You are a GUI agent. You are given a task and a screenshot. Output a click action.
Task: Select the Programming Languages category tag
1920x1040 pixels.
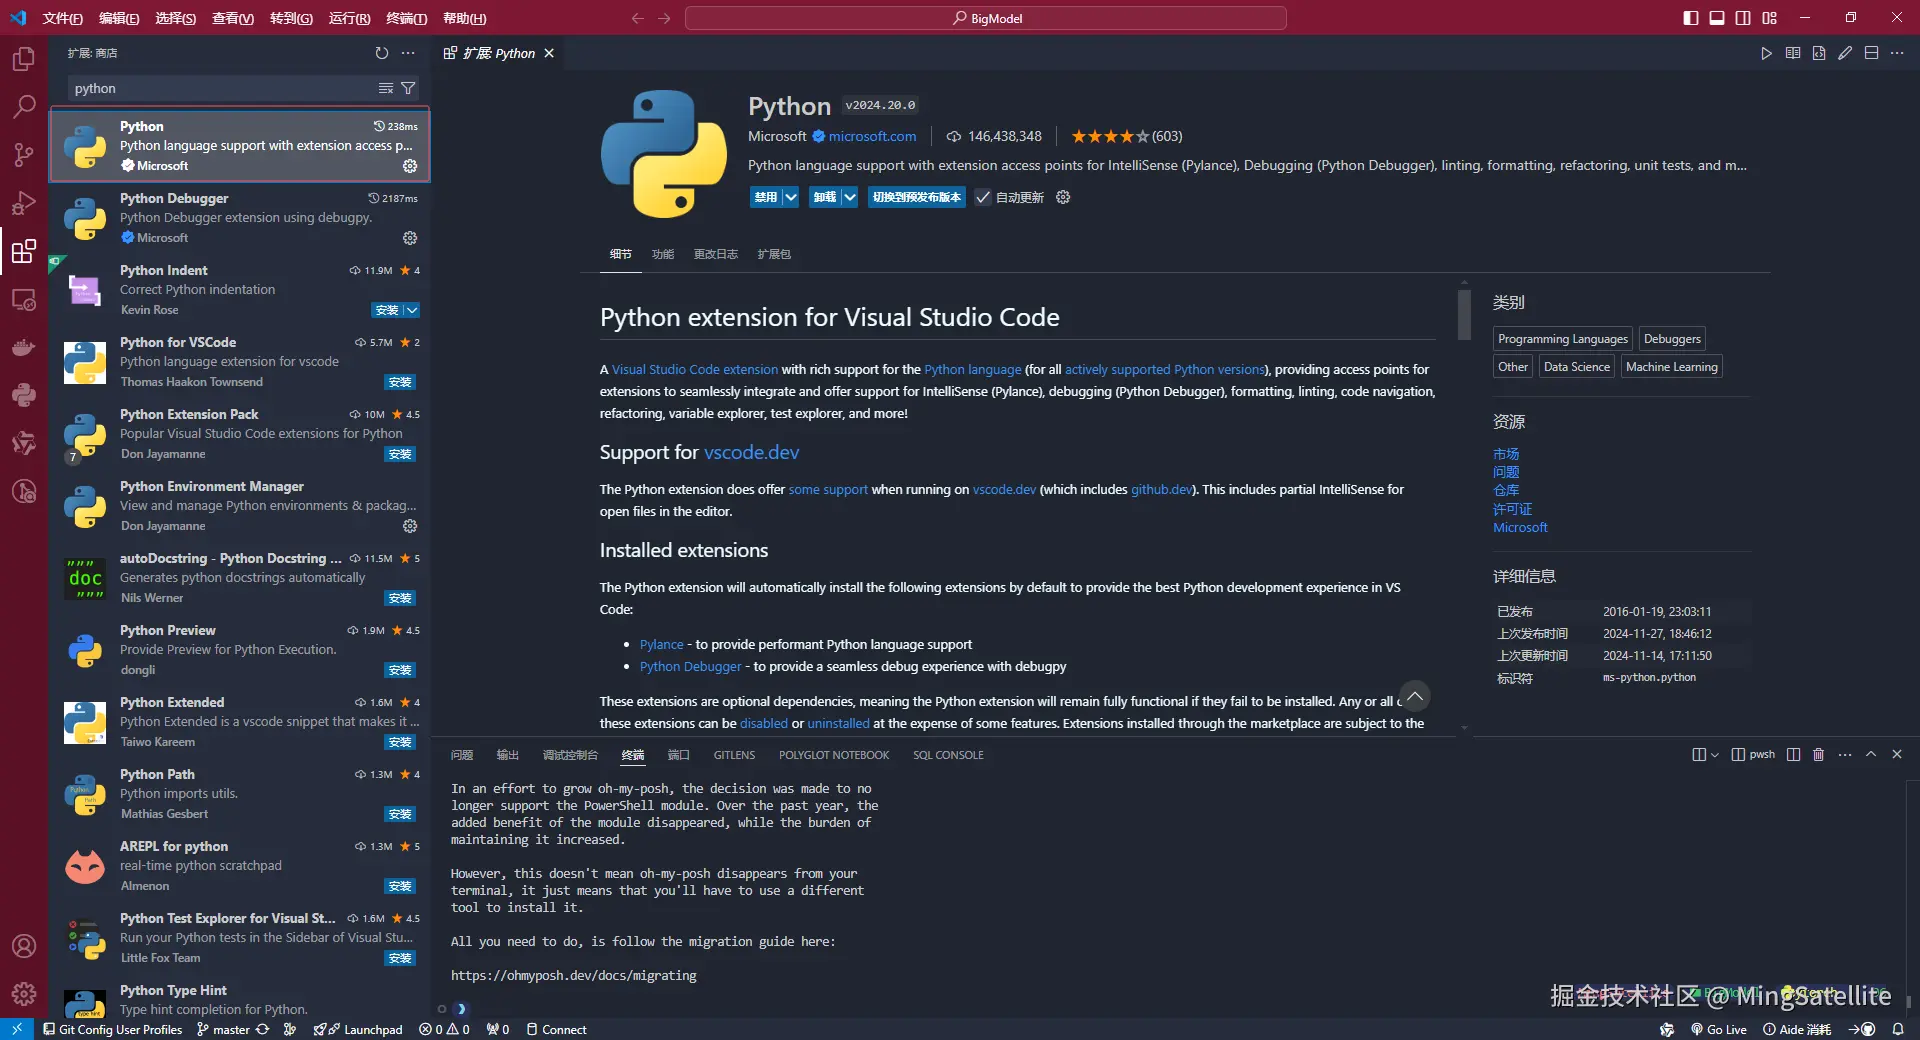point(1562,339)
